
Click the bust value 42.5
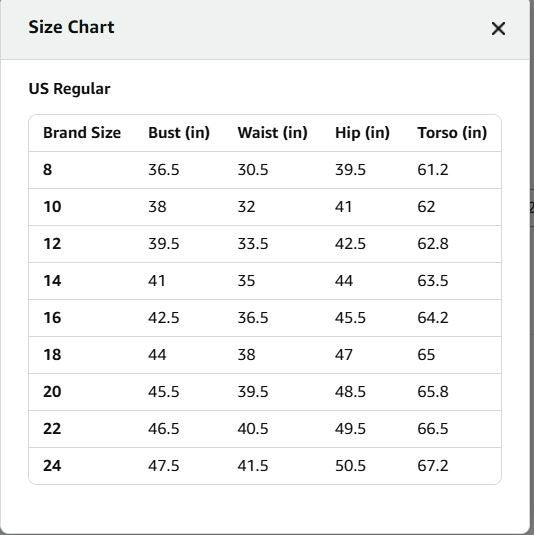(x=163, y=318)
